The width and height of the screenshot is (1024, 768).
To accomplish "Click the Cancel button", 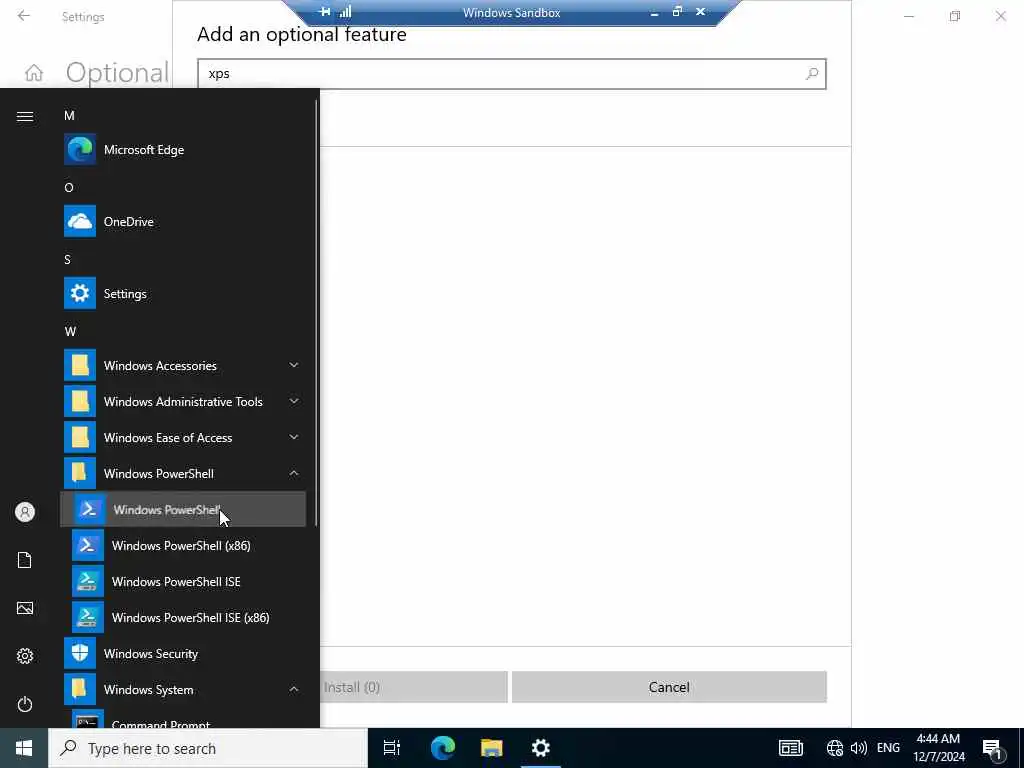I will pos(669,687).
